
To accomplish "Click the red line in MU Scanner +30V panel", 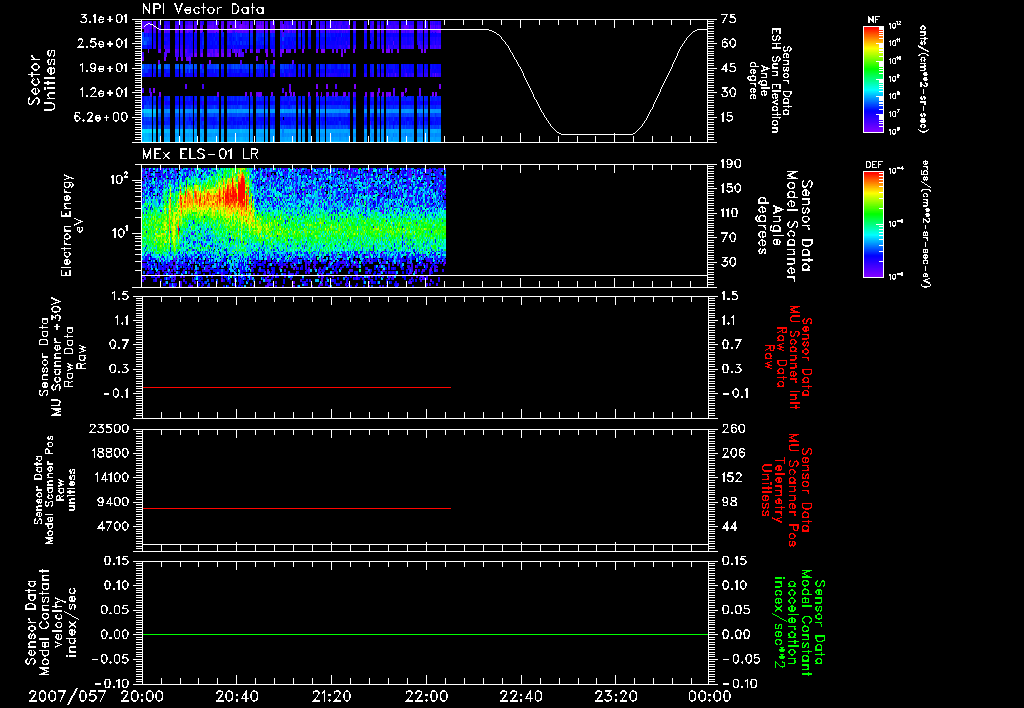I will (x=296, y=387).
